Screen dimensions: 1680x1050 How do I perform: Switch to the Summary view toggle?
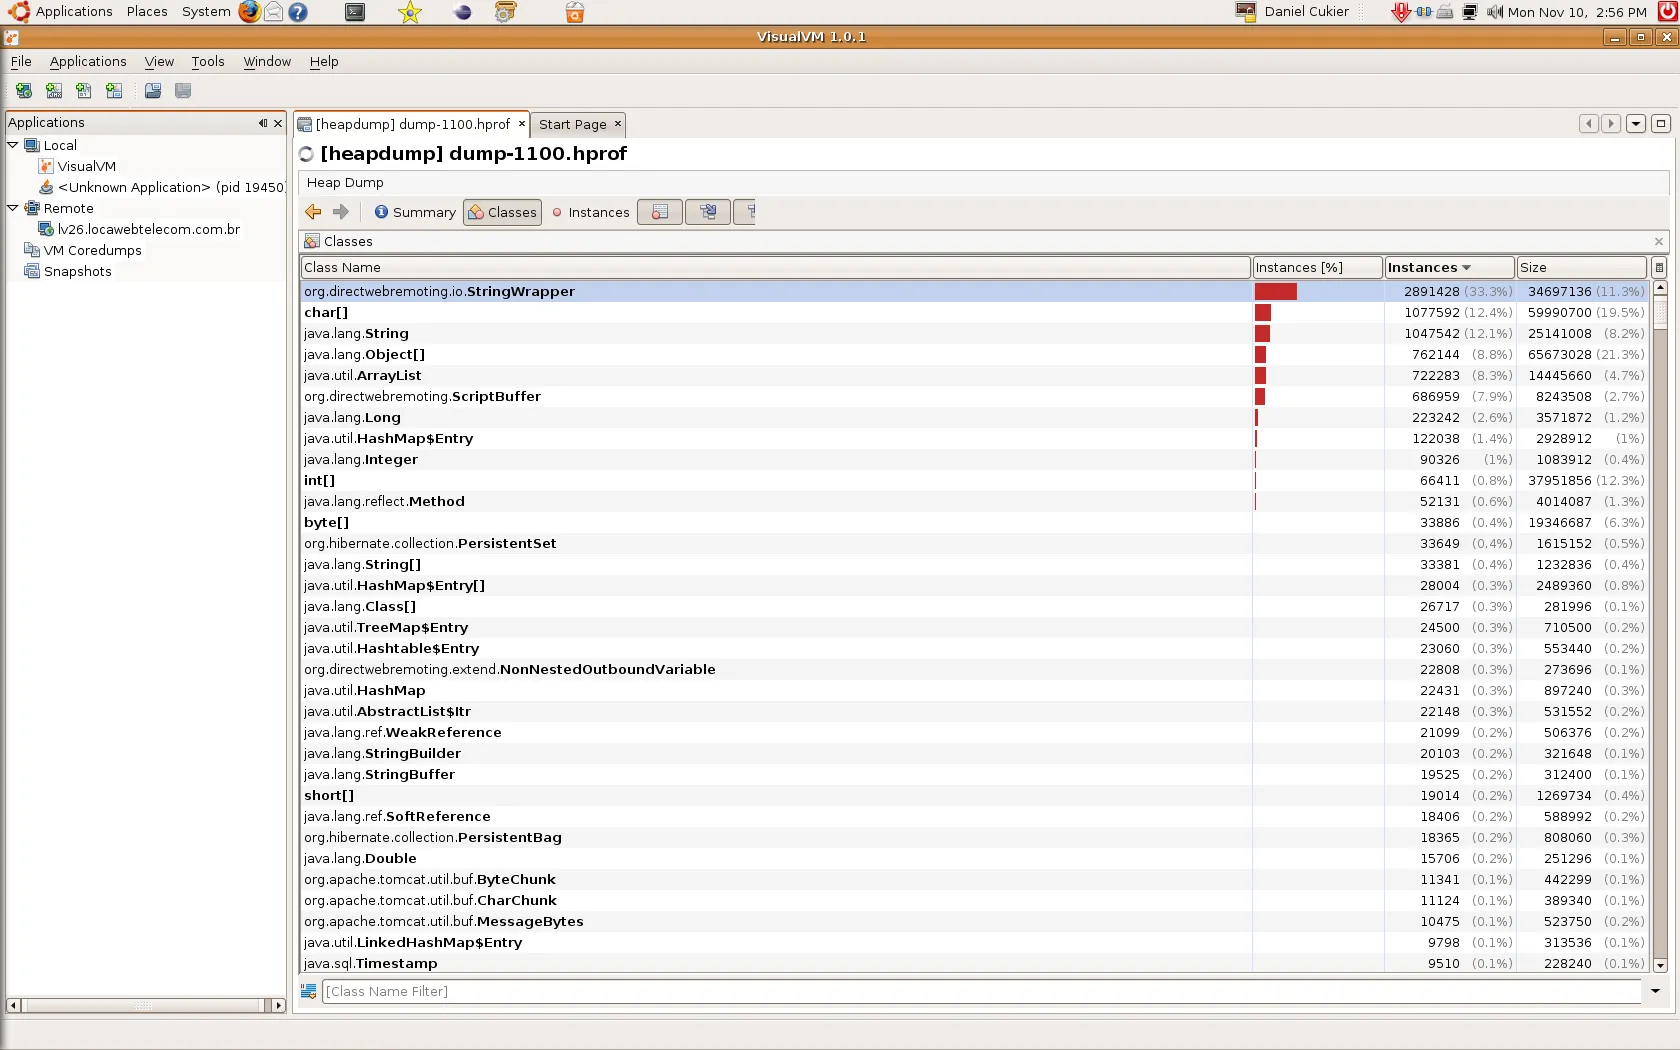415,212
